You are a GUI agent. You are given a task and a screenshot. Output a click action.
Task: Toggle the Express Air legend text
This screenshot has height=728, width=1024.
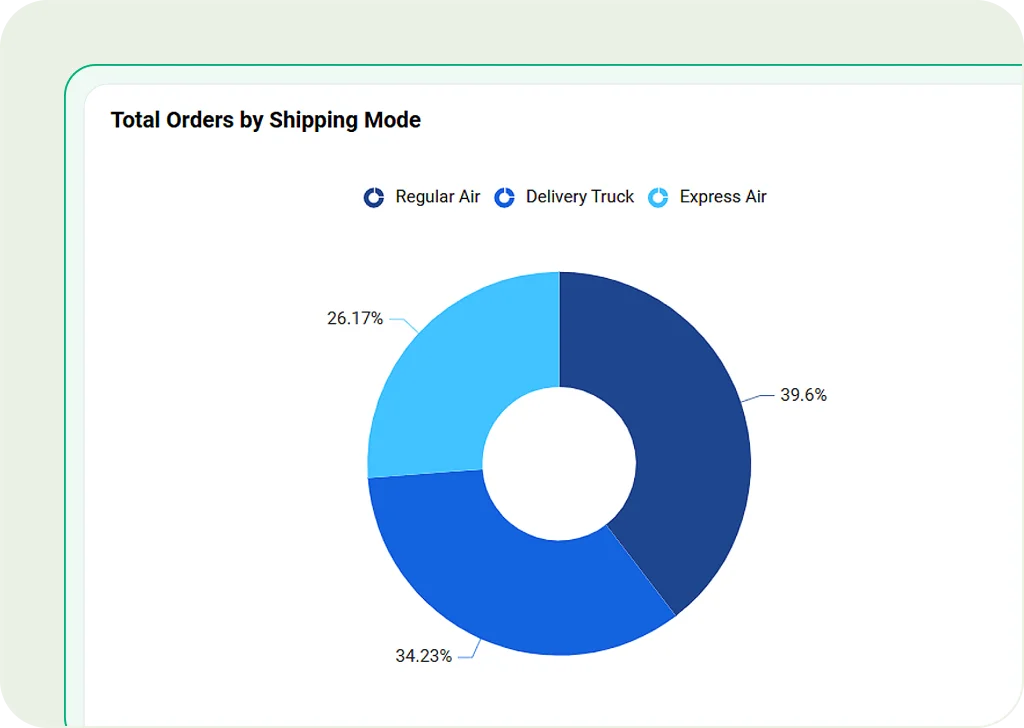pos(722,197)
